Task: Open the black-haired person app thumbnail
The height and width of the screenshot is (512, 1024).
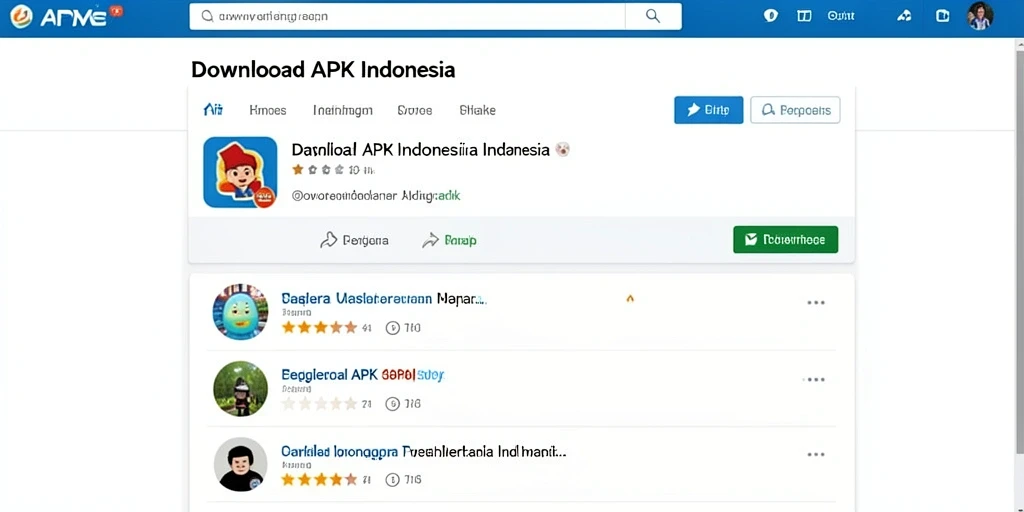Action: pyautogui.click(x=240, y=464)
